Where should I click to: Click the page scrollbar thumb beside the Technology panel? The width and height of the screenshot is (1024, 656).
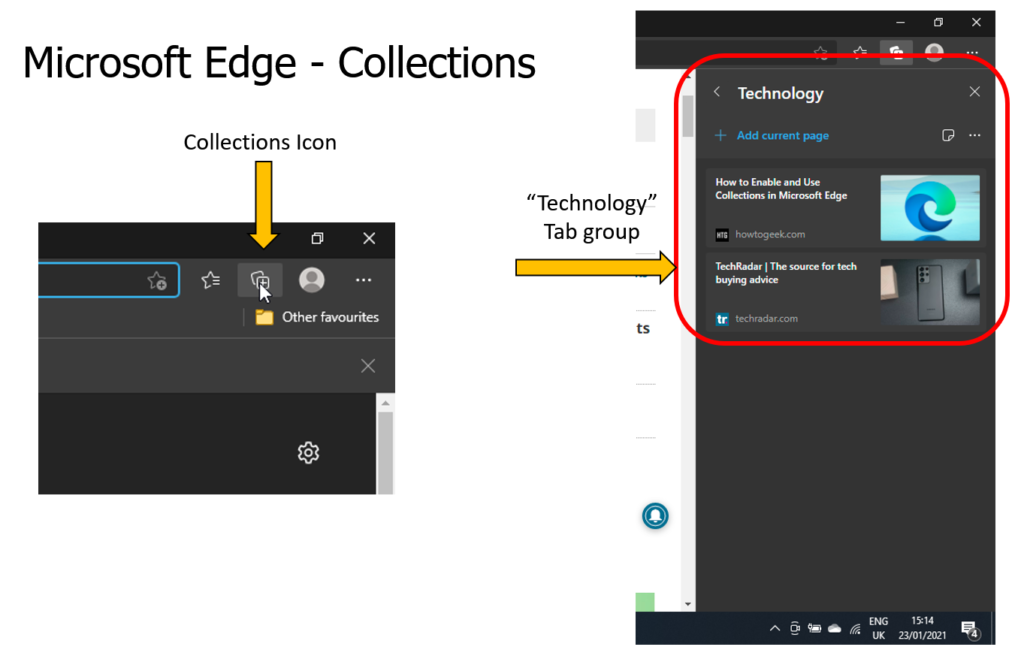688,116
